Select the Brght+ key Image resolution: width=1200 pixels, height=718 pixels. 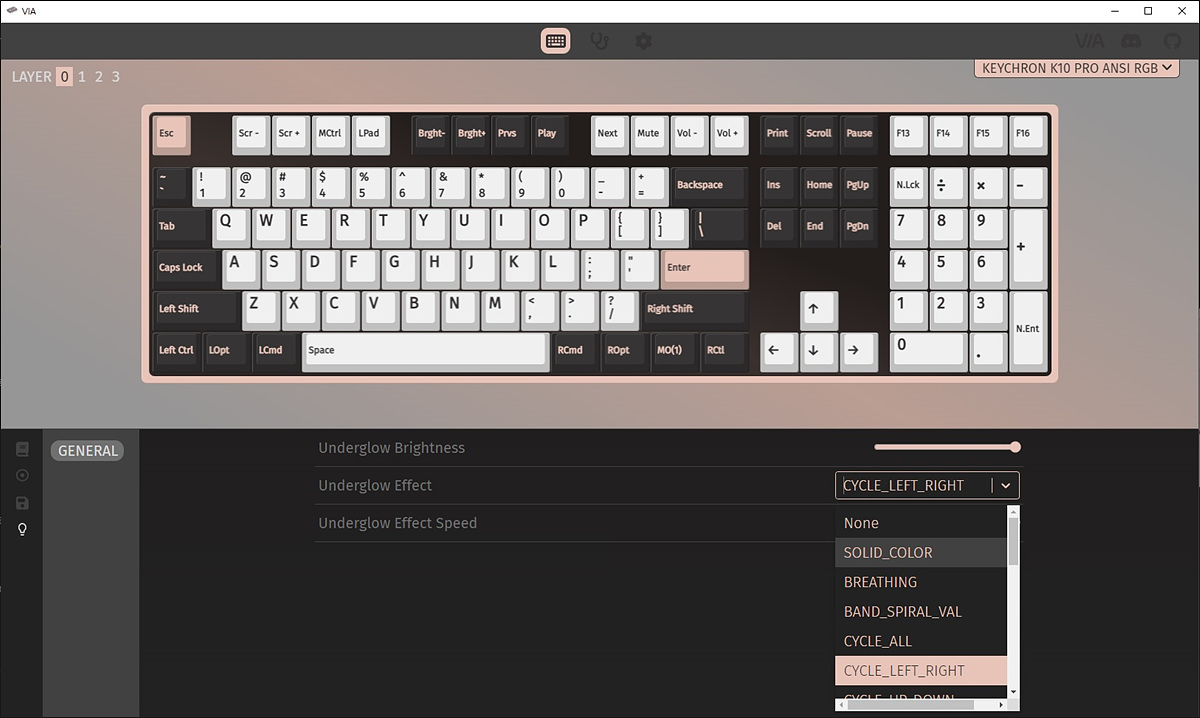[472, 135]
